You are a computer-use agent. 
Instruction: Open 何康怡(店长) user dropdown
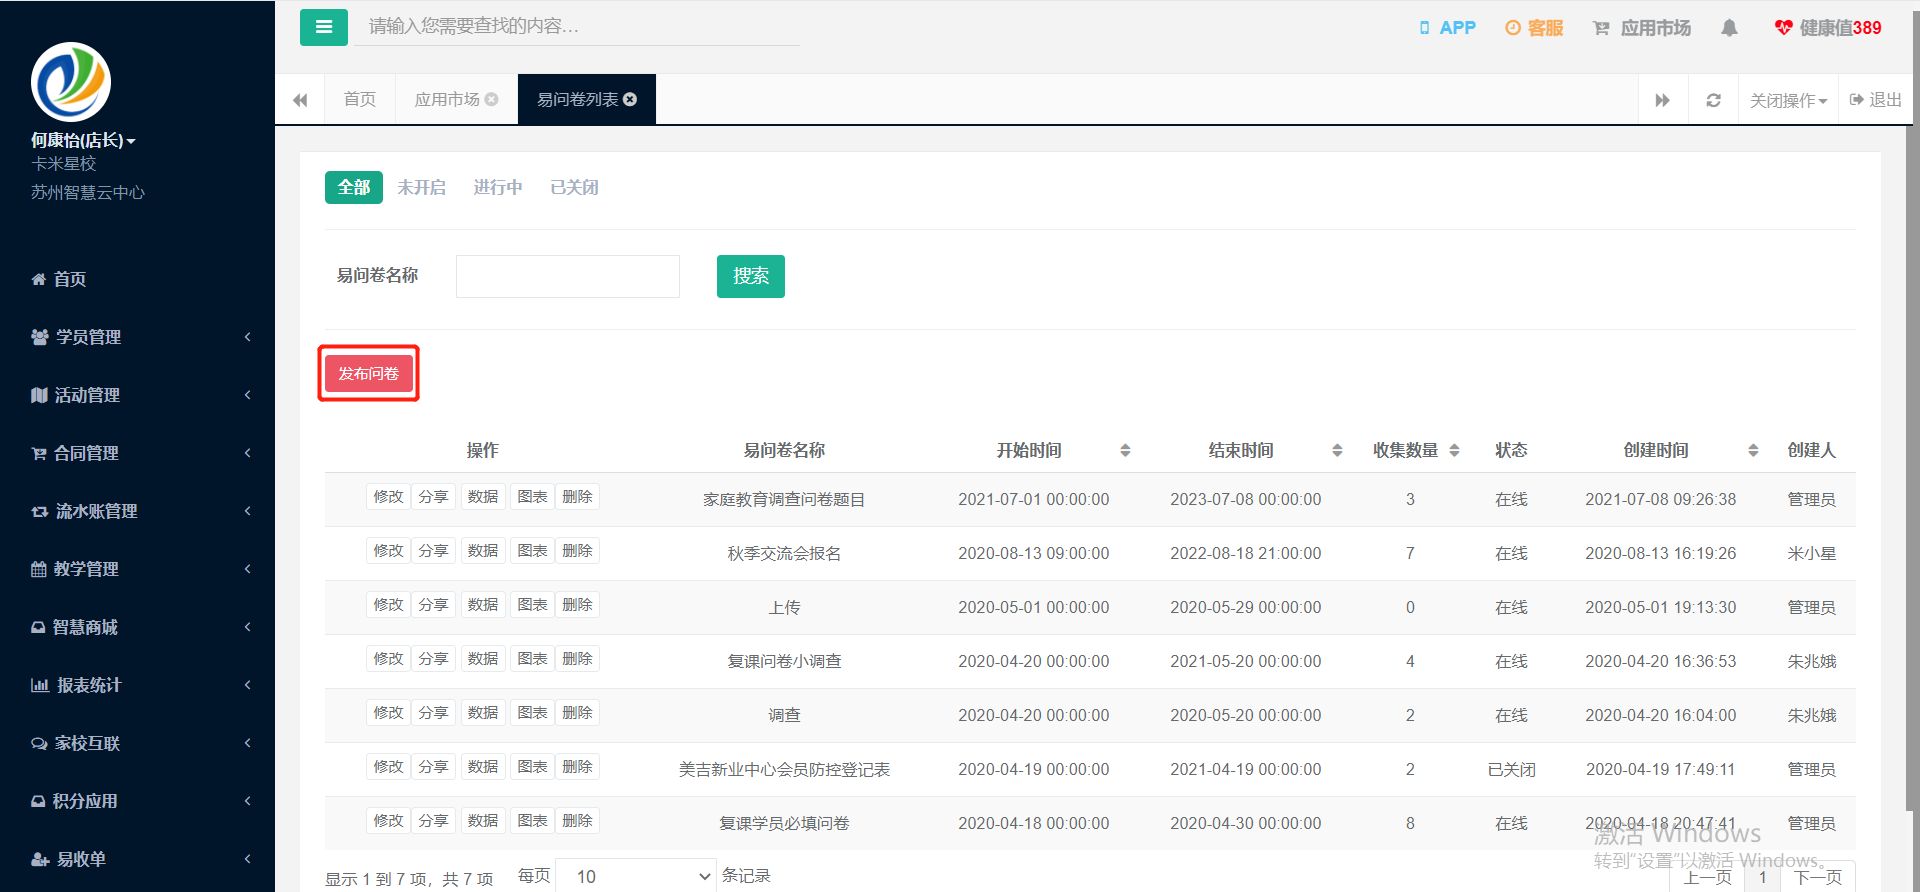click(83, 141)
